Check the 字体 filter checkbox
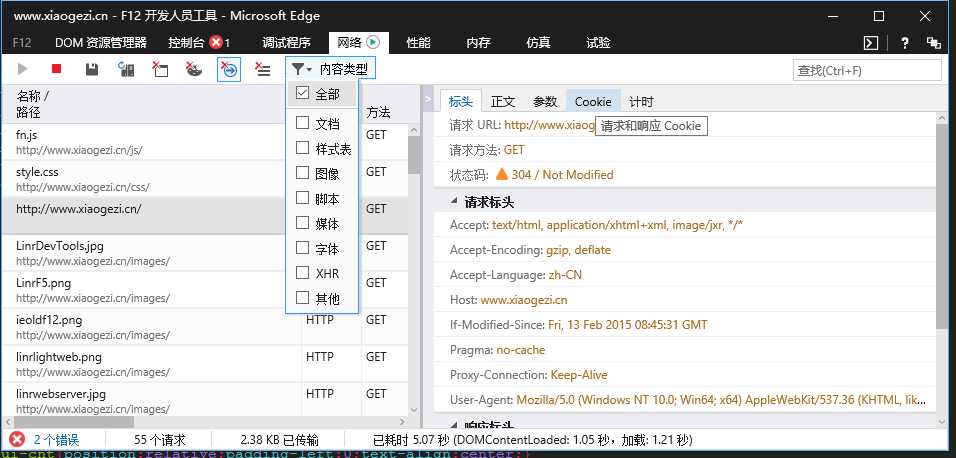Viewport: 956px width, 458px height. [302, 248]
